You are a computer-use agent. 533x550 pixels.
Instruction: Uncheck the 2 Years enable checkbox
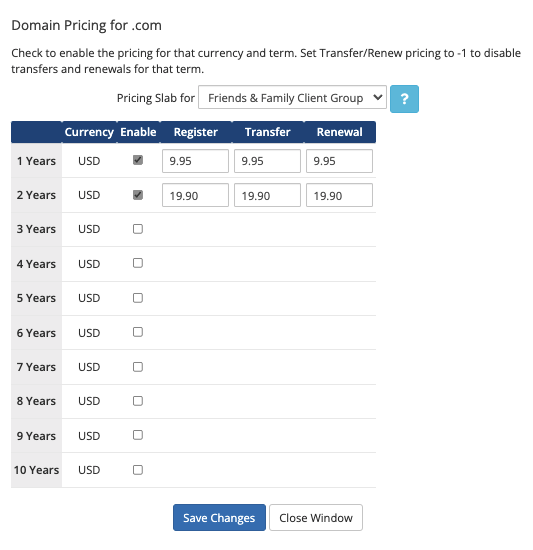(x=138, y=195)
